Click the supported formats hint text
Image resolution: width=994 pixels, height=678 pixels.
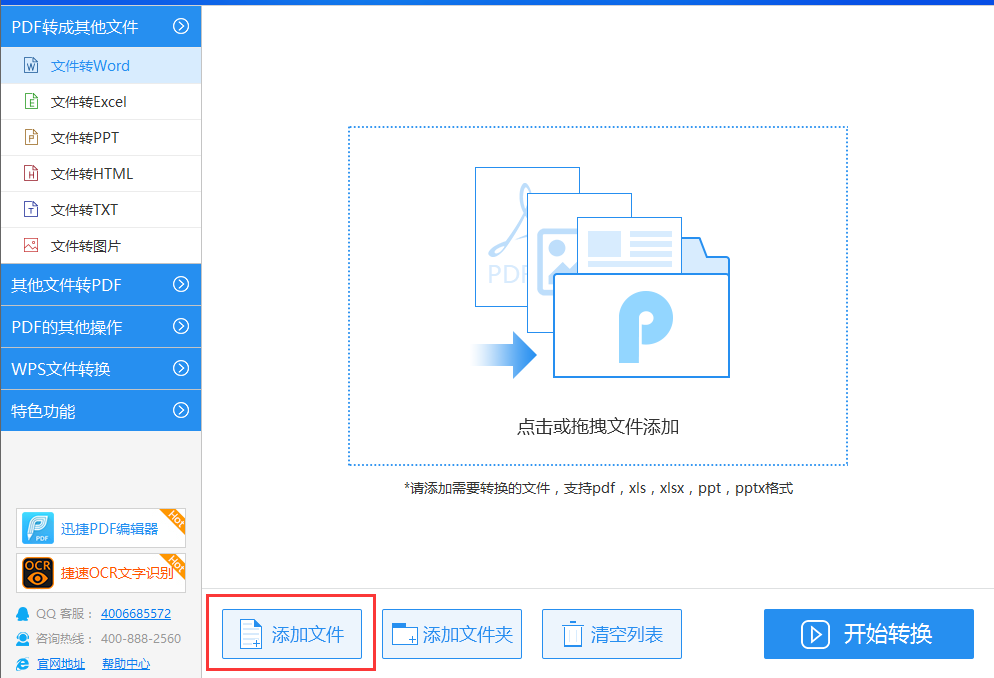pos(598,488)
